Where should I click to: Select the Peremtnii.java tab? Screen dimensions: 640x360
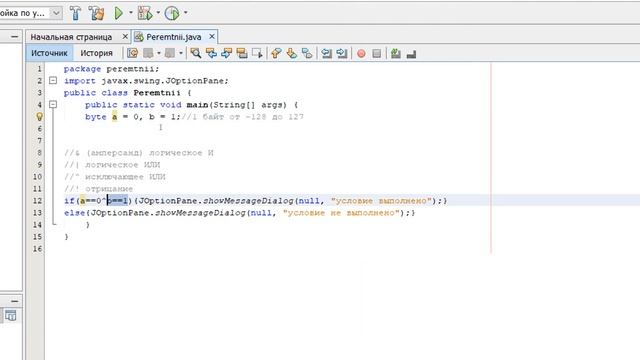(x=173, y=37)
